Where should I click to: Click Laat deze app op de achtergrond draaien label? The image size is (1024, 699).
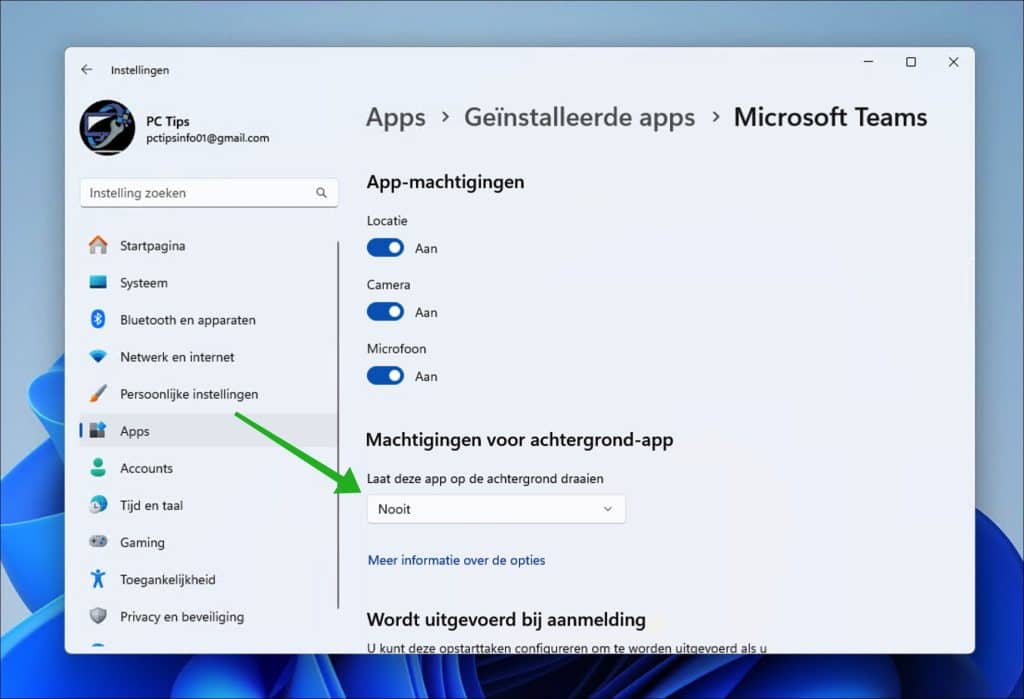[x=485, y=479]
